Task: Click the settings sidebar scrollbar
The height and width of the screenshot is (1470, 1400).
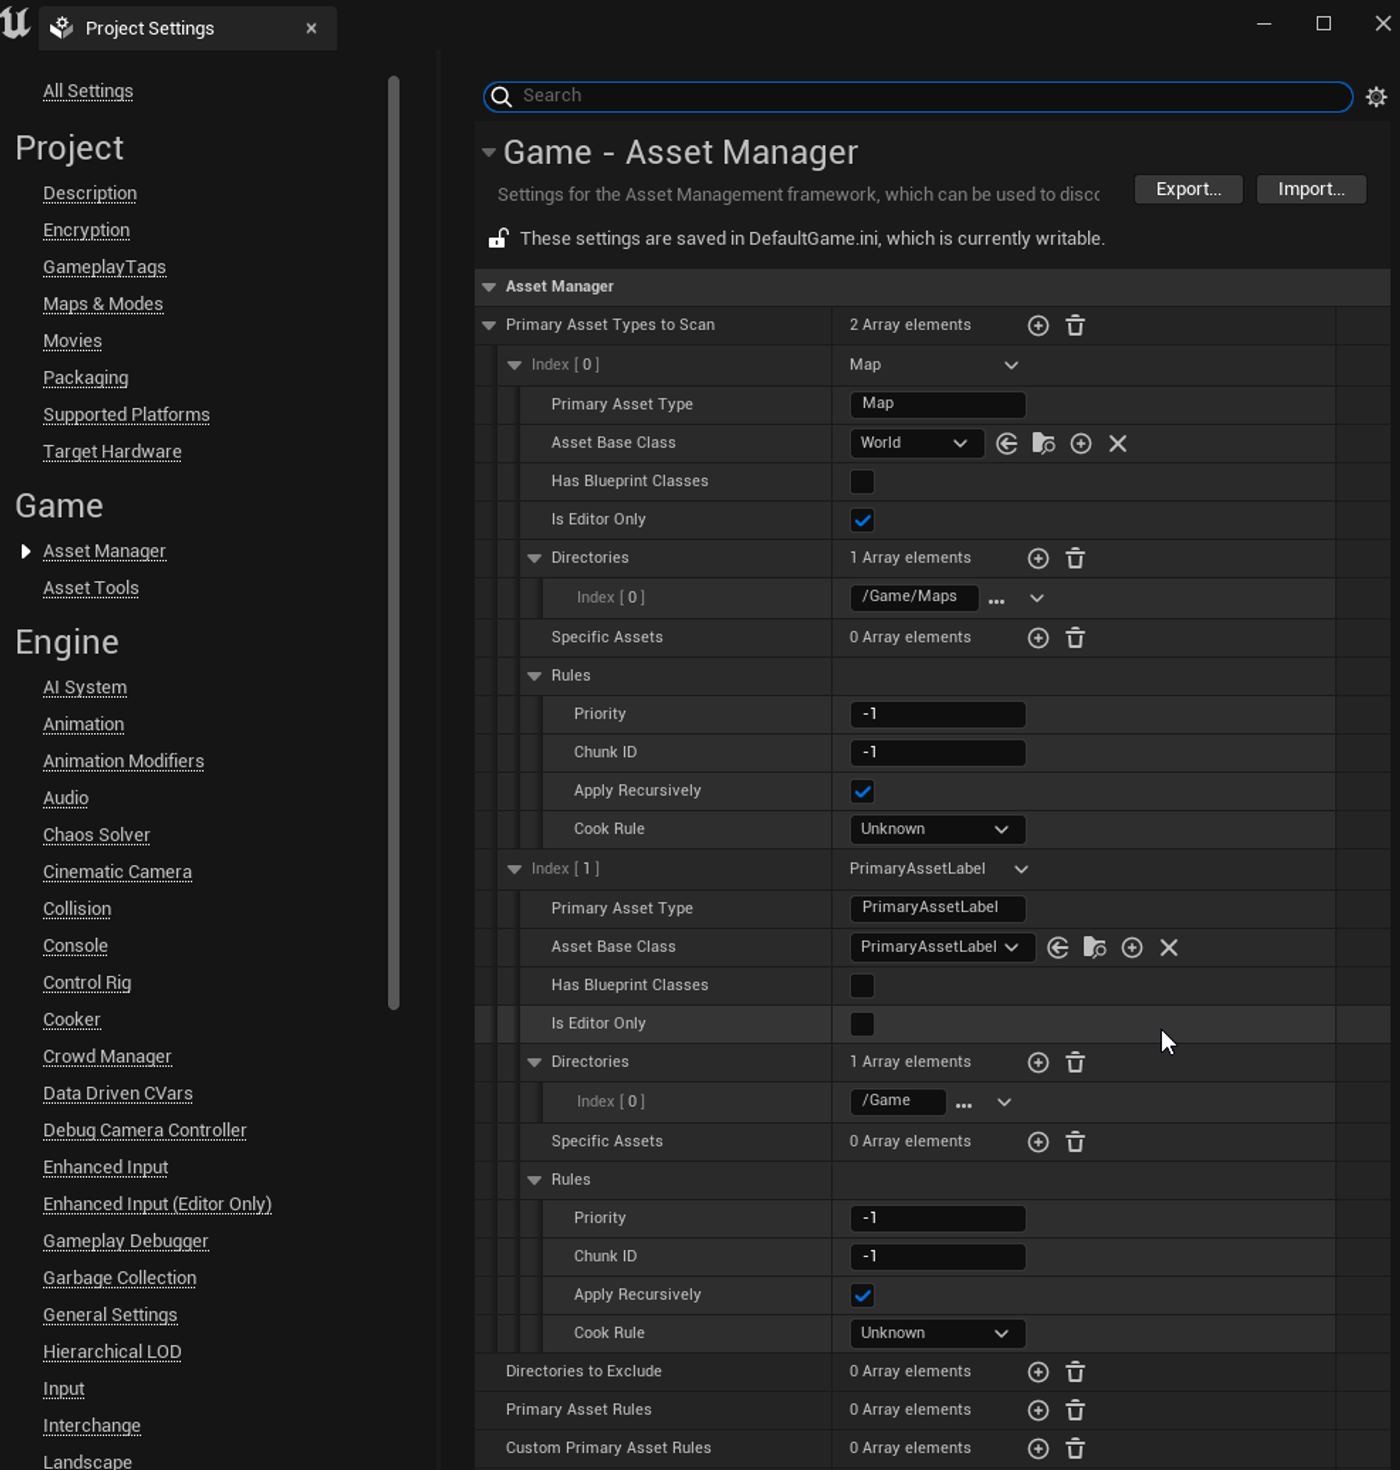Action: tap(394, 543)
